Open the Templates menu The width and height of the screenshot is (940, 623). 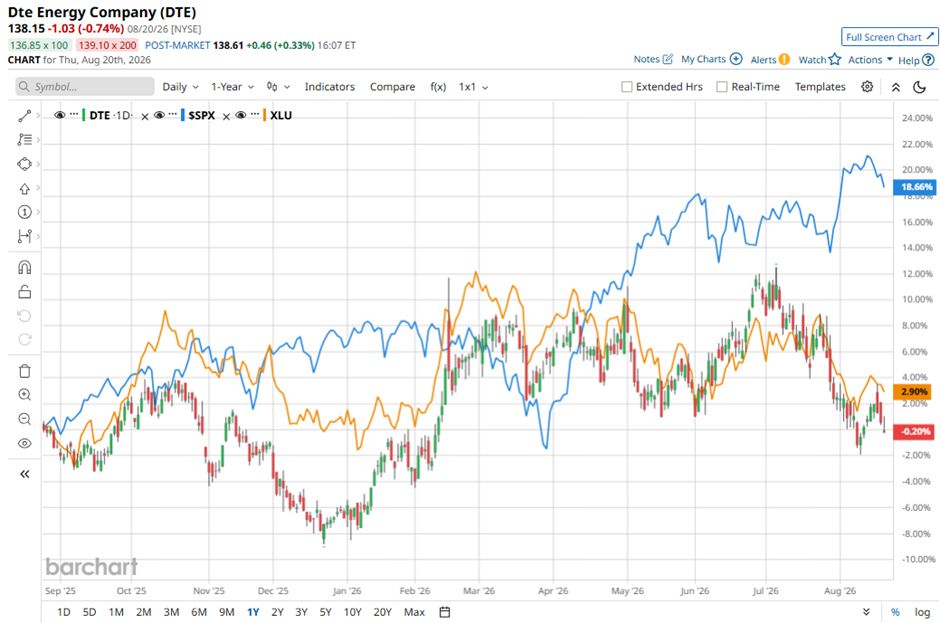(x=820, y=87)
